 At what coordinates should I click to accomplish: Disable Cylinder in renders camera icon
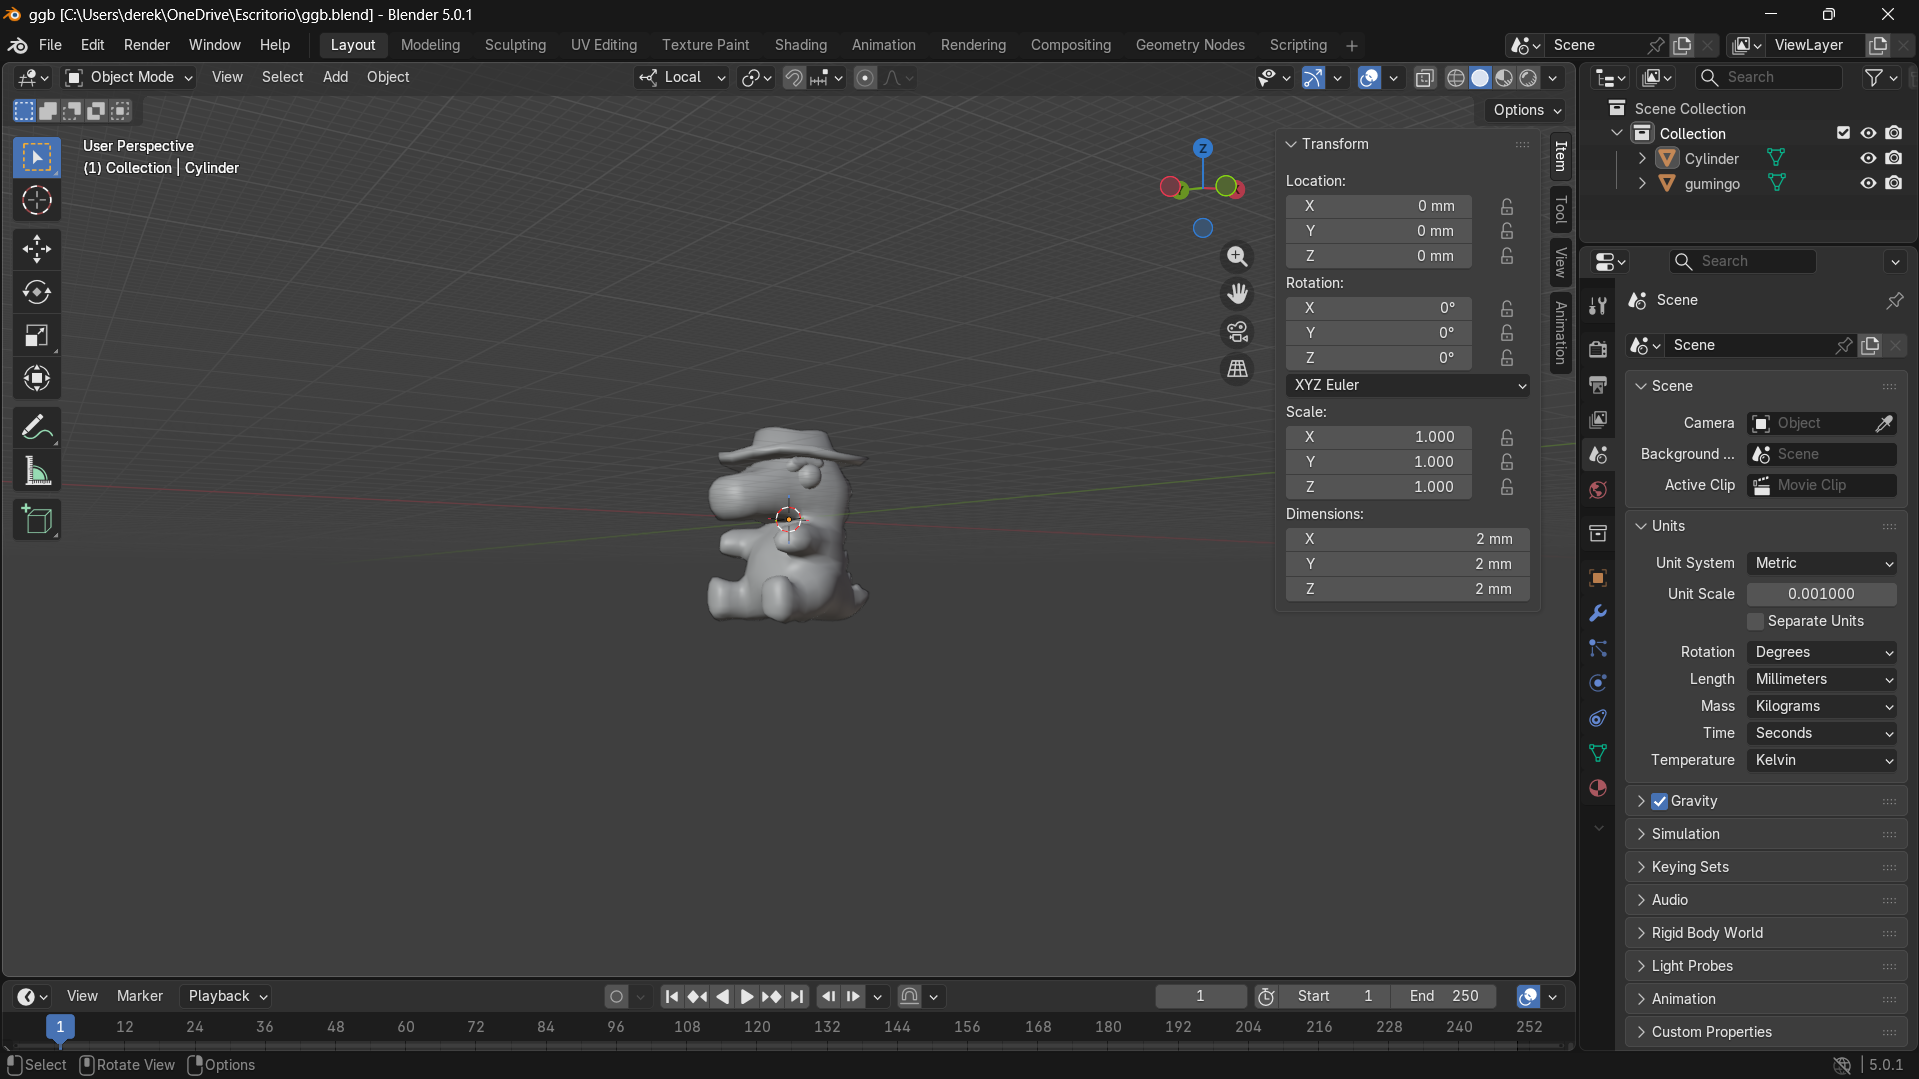(1894, 158)
